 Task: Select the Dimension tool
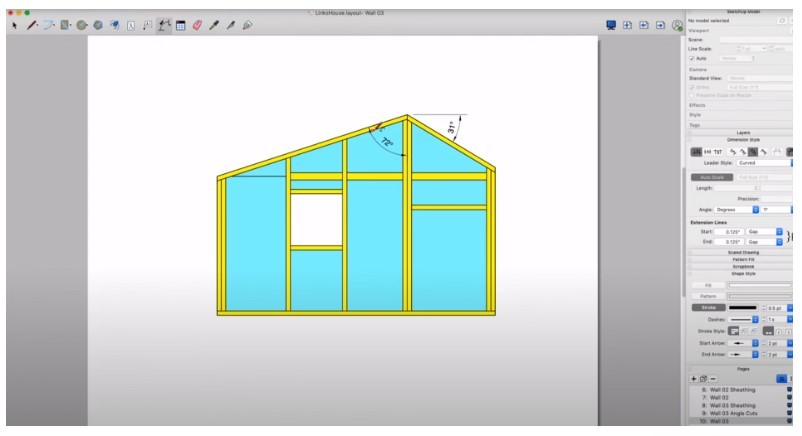click(x=164, y=25)
